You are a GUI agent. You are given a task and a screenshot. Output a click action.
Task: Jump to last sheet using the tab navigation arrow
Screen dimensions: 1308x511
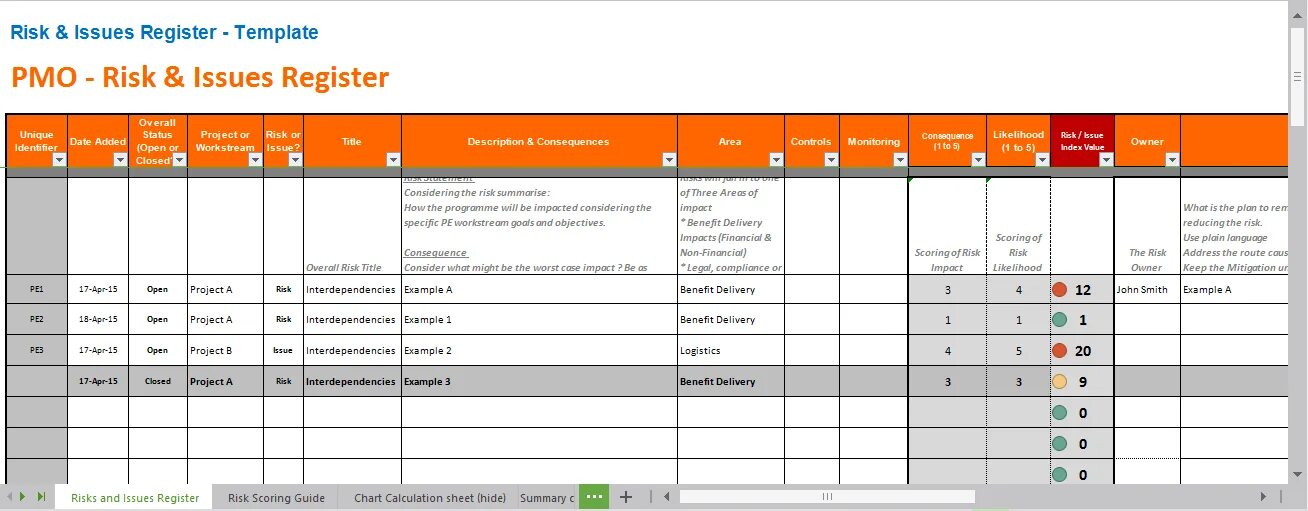pos(41,497)
